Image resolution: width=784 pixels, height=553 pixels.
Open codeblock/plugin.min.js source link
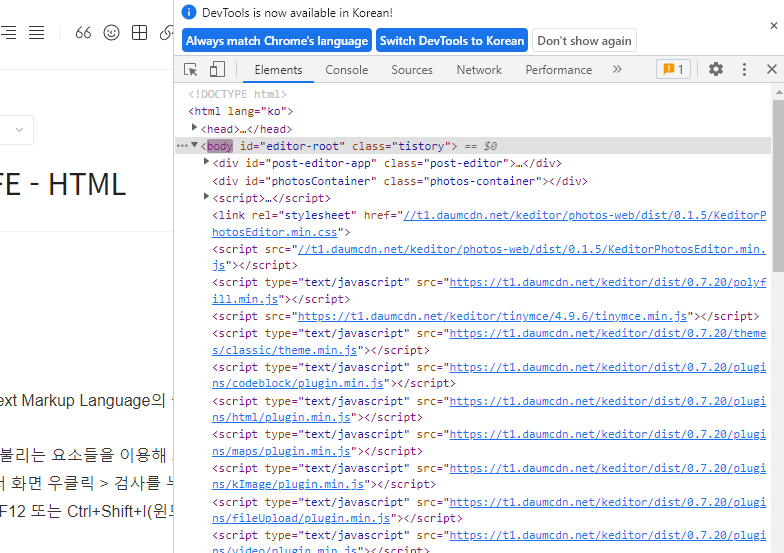(x=489, y=375)
